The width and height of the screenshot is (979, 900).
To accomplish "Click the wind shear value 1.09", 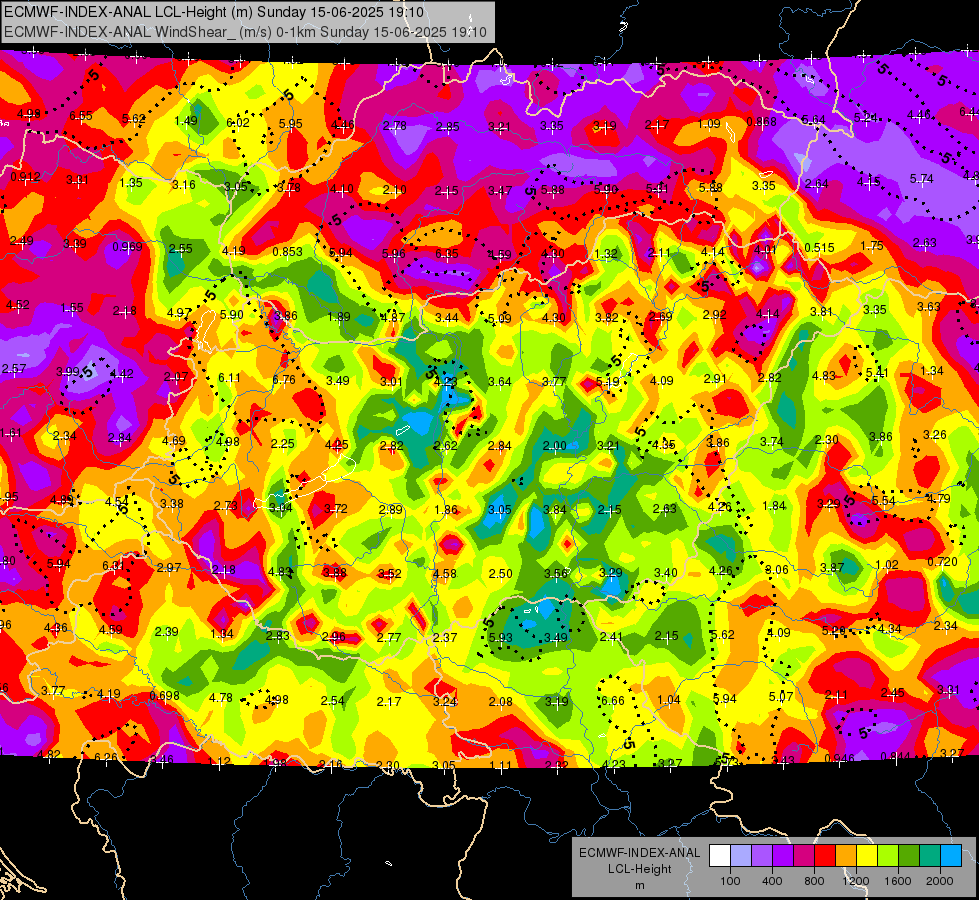I will point(709,124).
